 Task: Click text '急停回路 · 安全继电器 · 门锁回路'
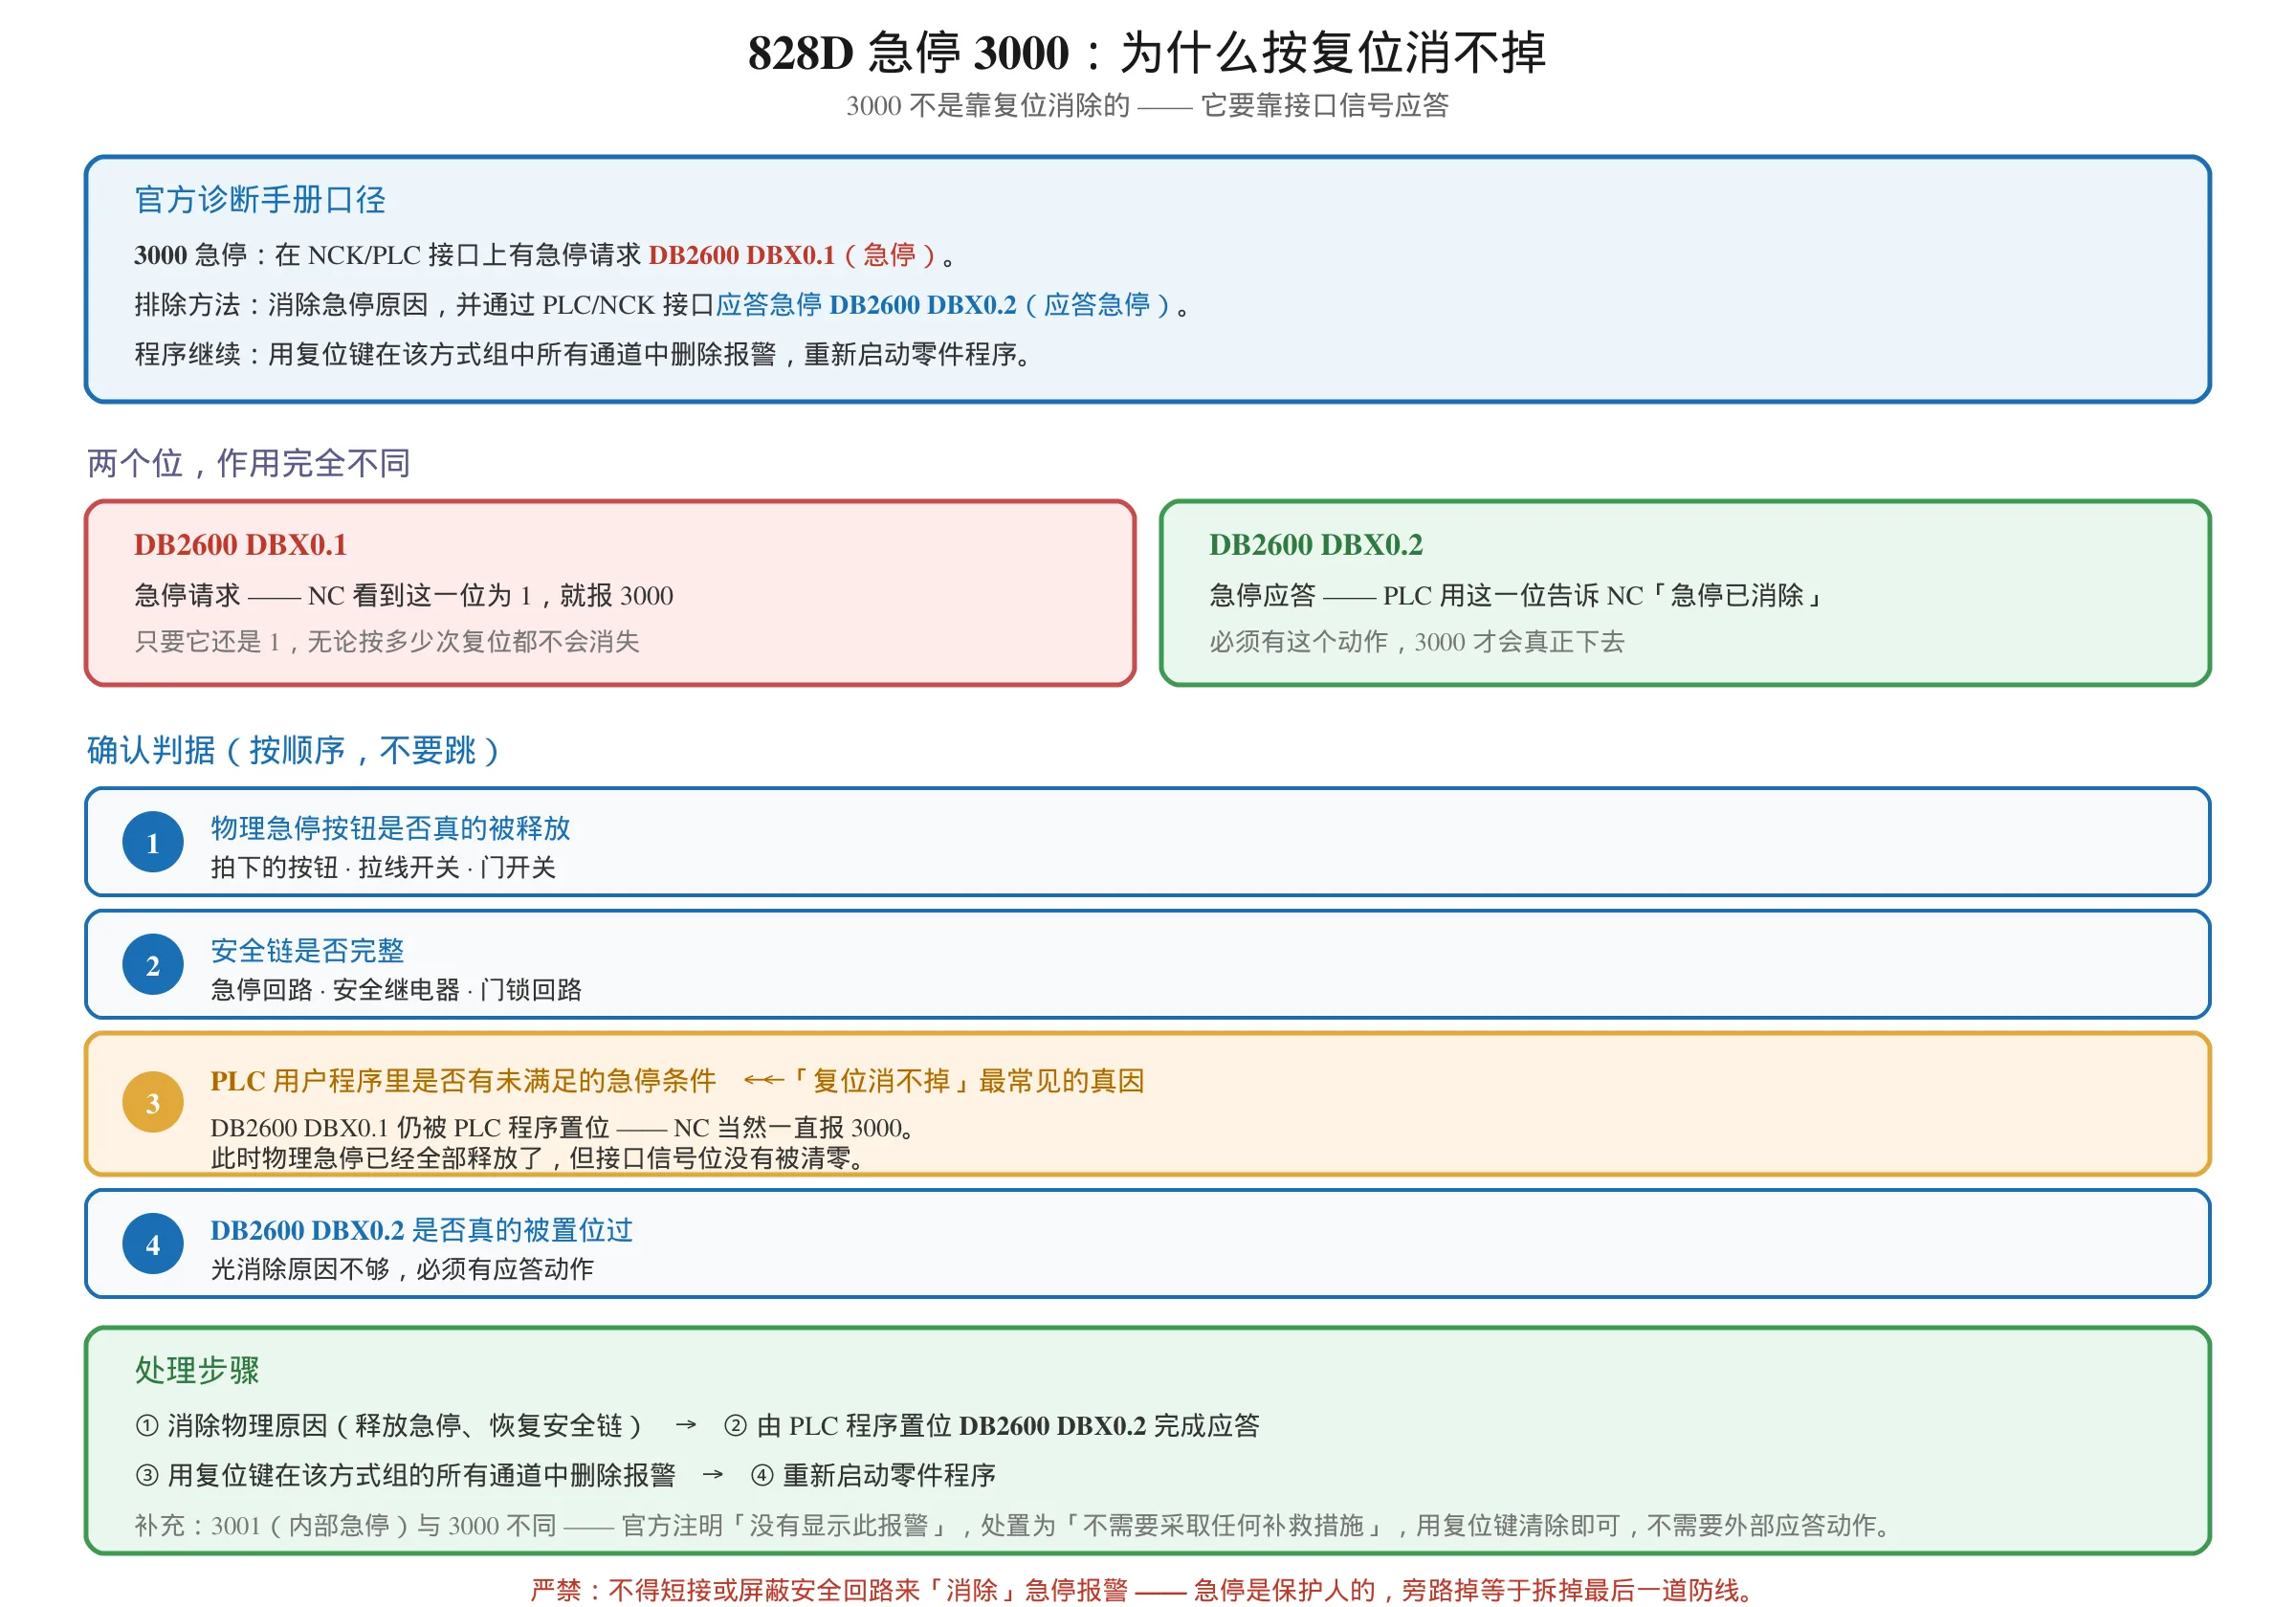(396, 990)
